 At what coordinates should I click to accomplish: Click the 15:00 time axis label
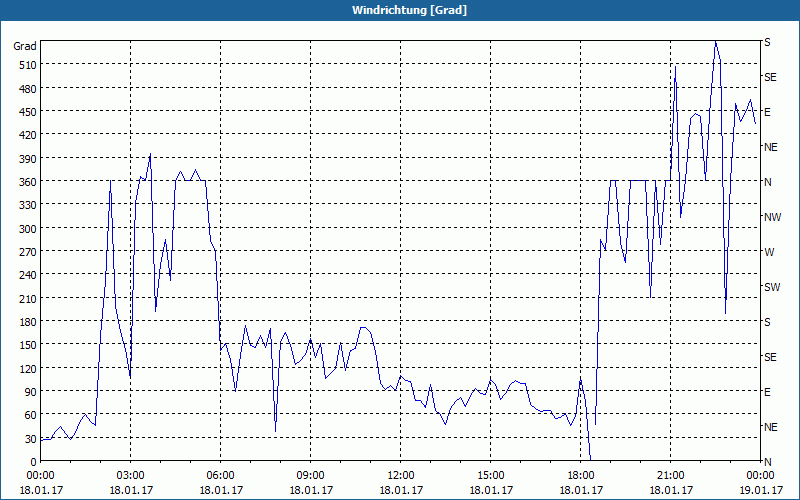pos(490,475)
